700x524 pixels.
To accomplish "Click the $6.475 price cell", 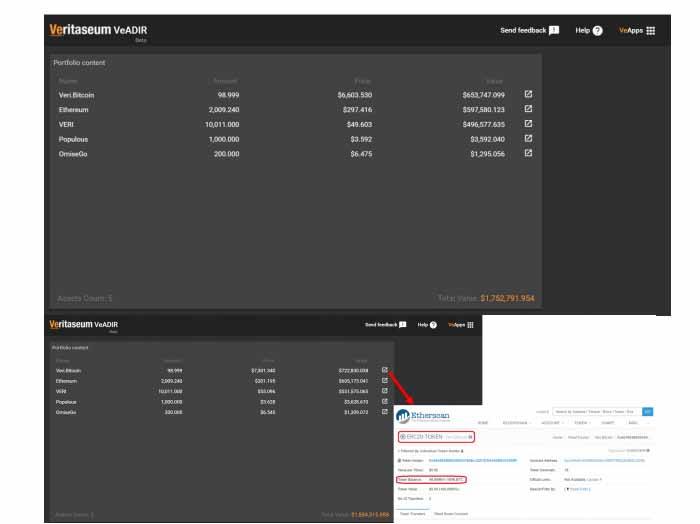I will point(361,154).
